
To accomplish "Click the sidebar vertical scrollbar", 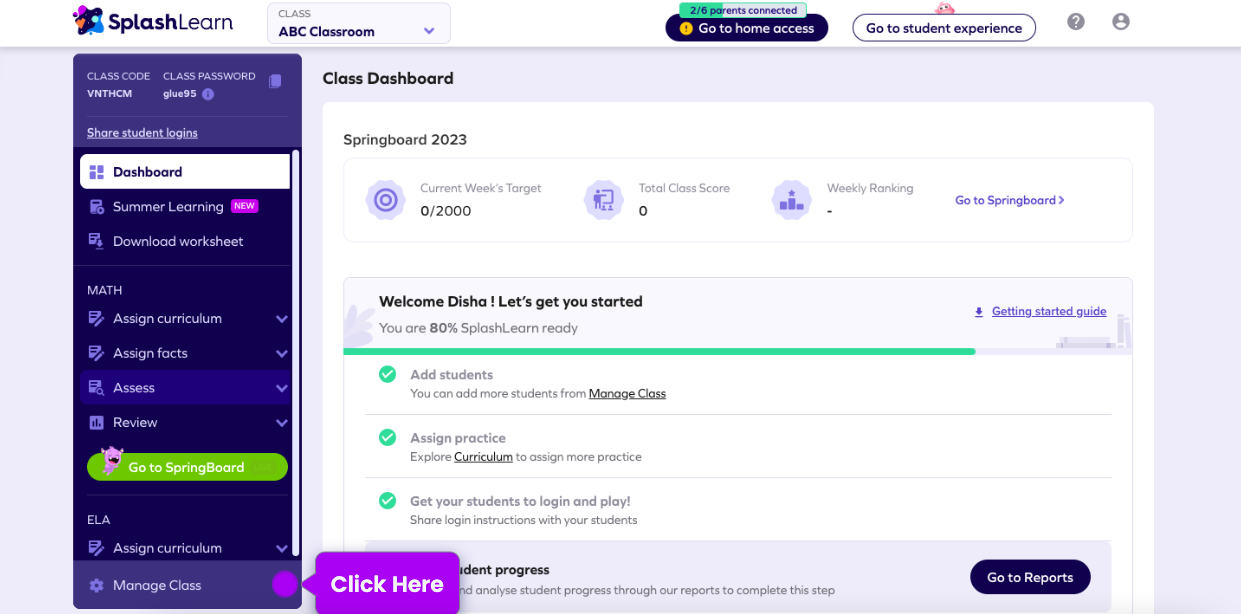I will pos(295,350).
